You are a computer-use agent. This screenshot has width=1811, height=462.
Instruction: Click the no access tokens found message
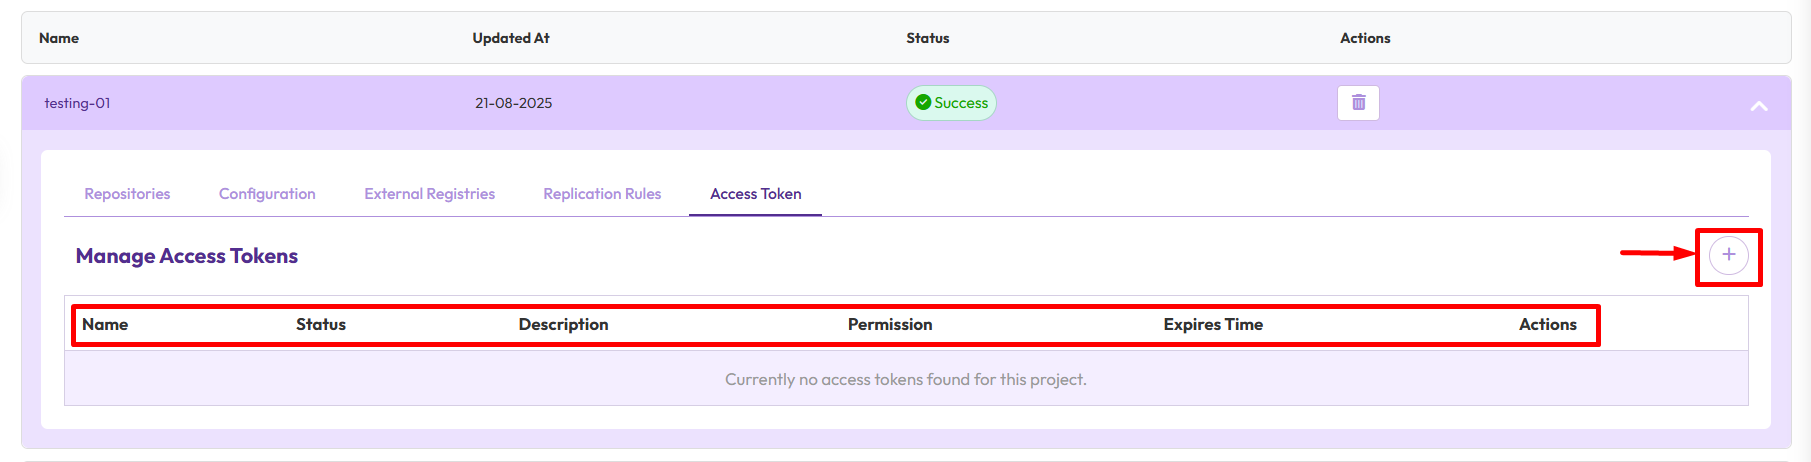point(905,380)
